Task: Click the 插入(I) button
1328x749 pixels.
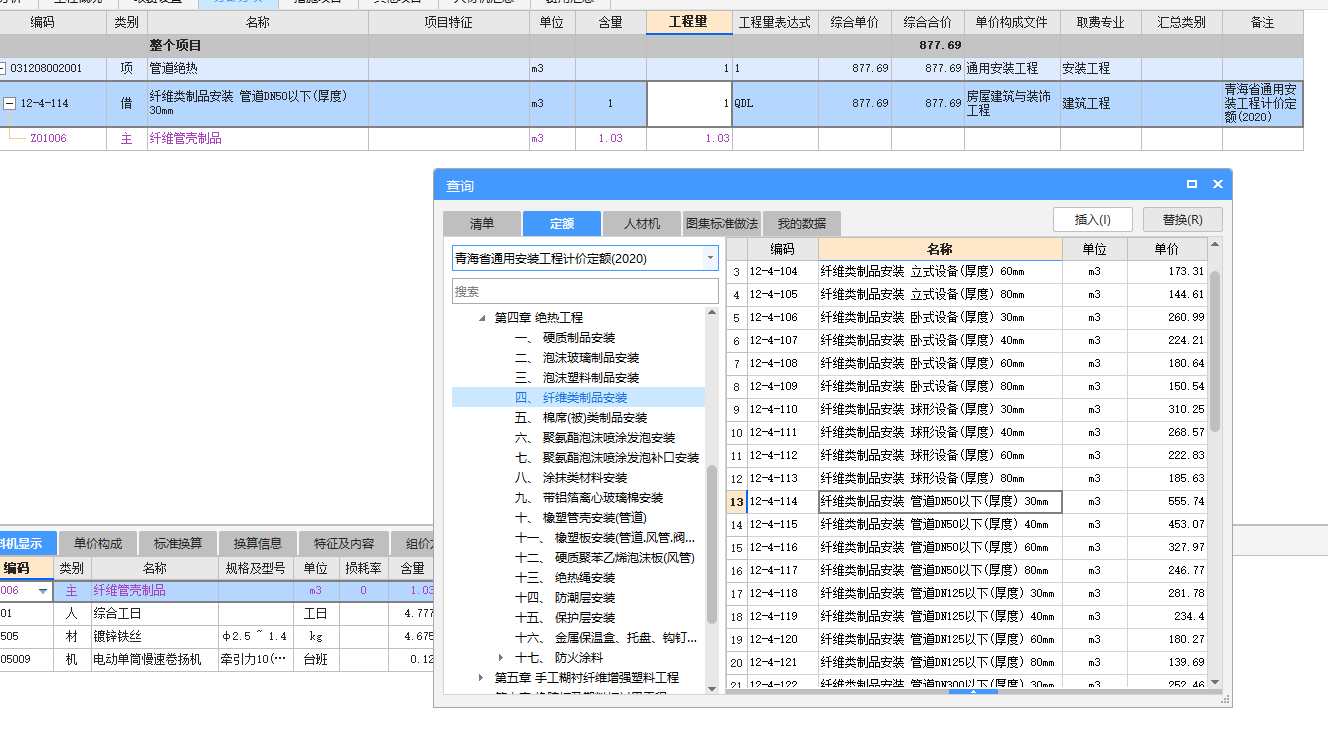Action: tap(1092, 220)
